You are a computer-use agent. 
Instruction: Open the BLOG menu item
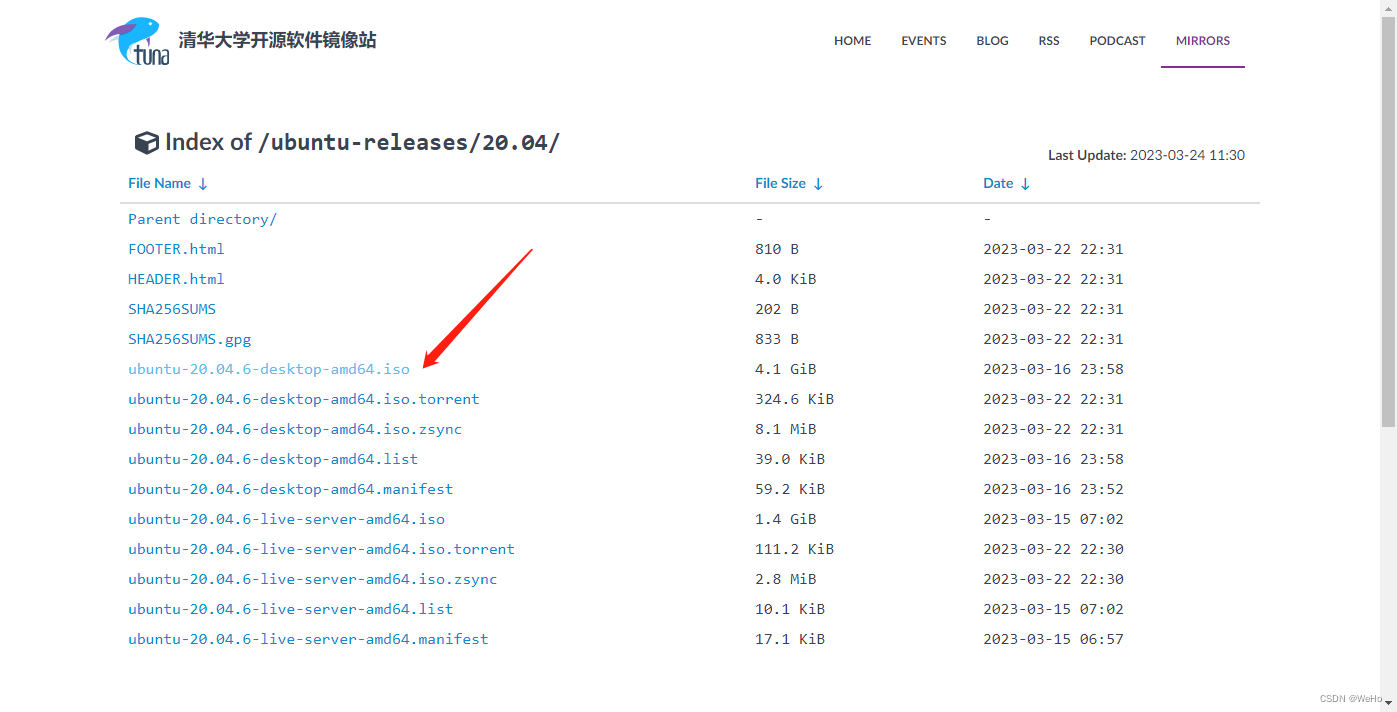click(993, 41)
